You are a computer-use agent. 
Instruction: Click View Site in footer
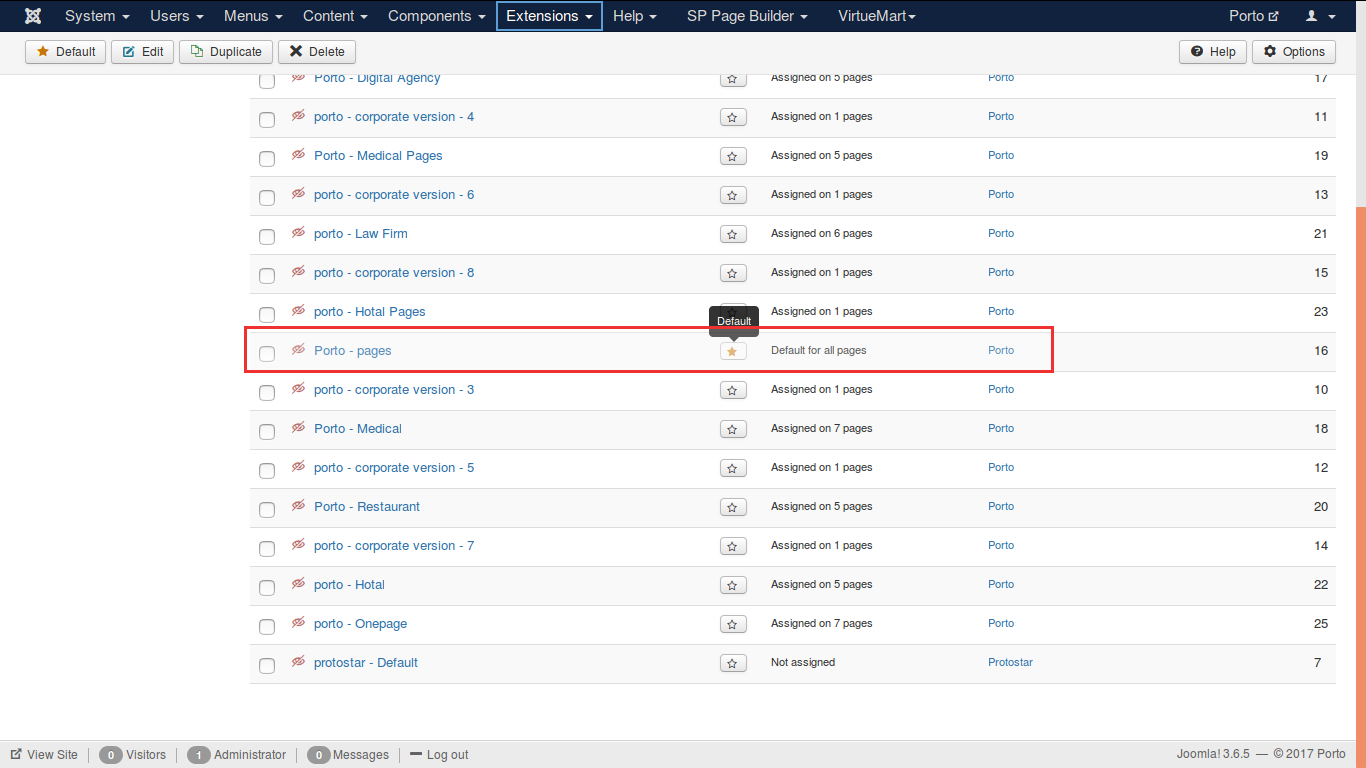[44, 755]
